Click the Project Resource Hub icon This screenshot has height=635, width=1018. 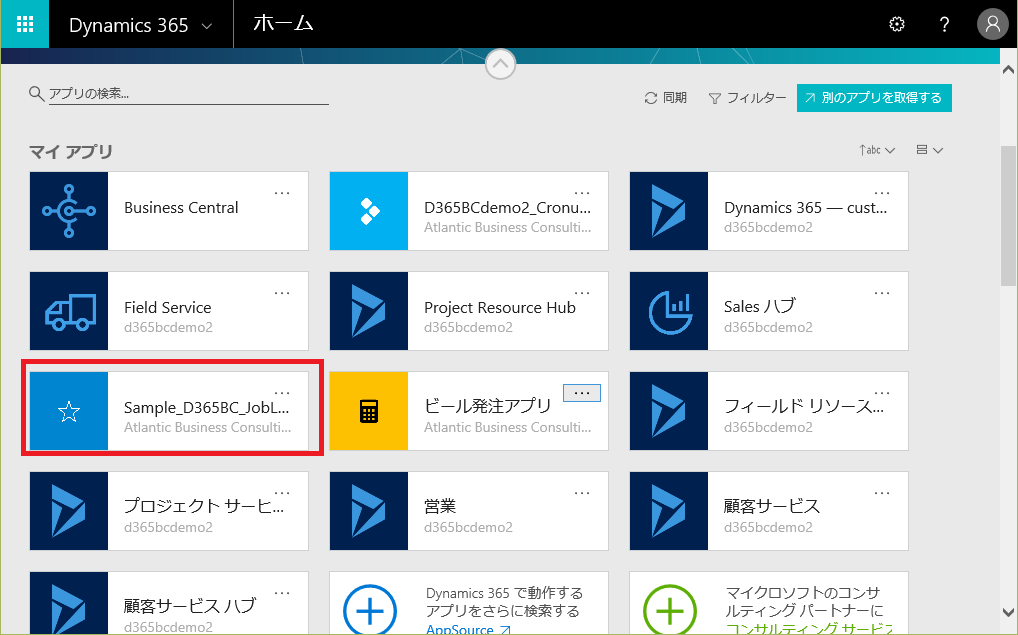[369, 311]
